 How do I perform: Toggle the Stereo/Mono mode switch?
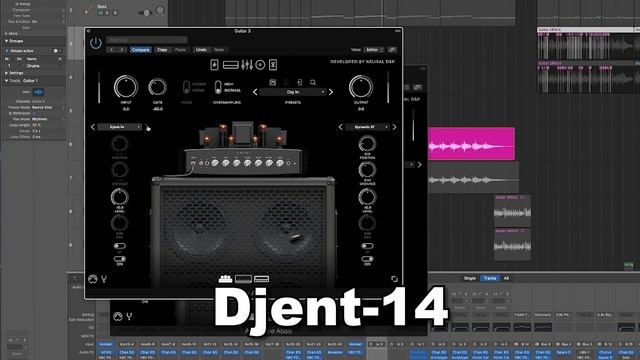(x=186, y=87)
